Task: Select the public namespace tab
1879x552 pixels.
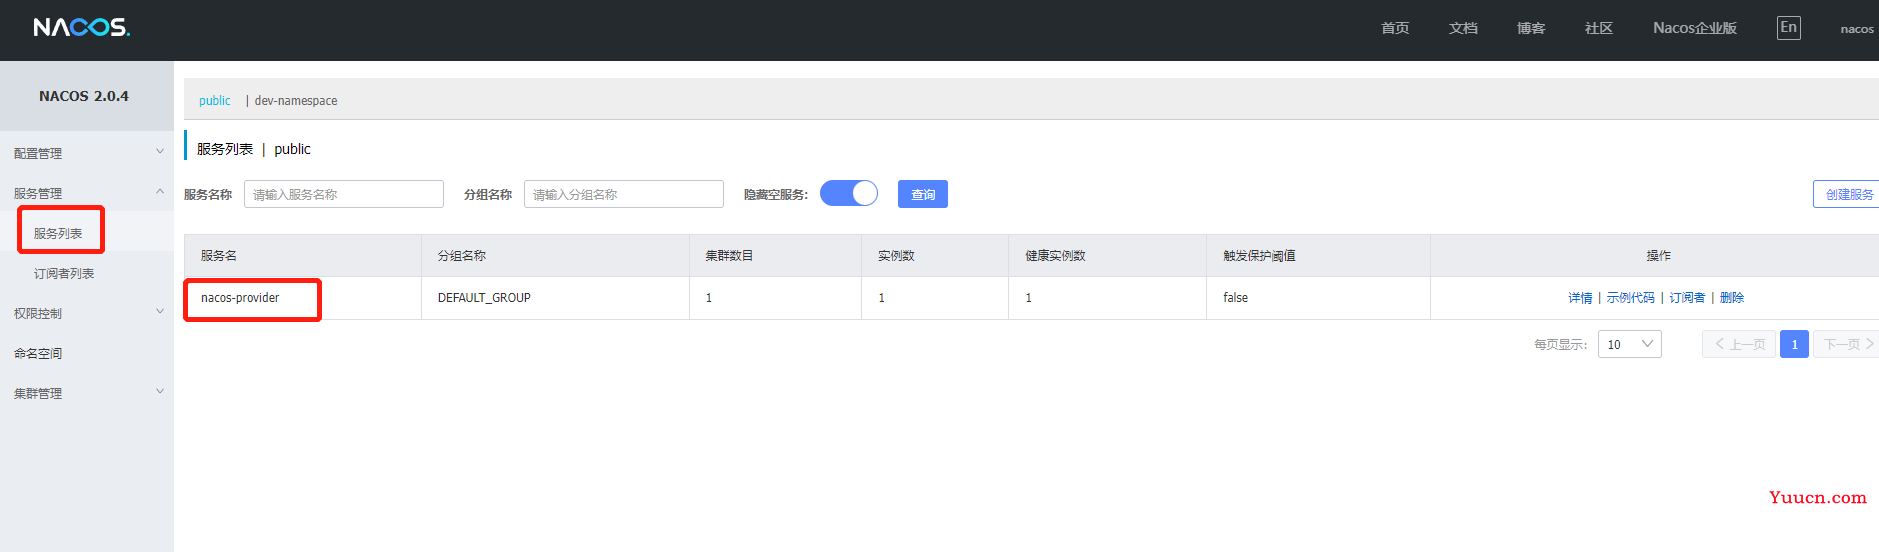Action: 214,101
